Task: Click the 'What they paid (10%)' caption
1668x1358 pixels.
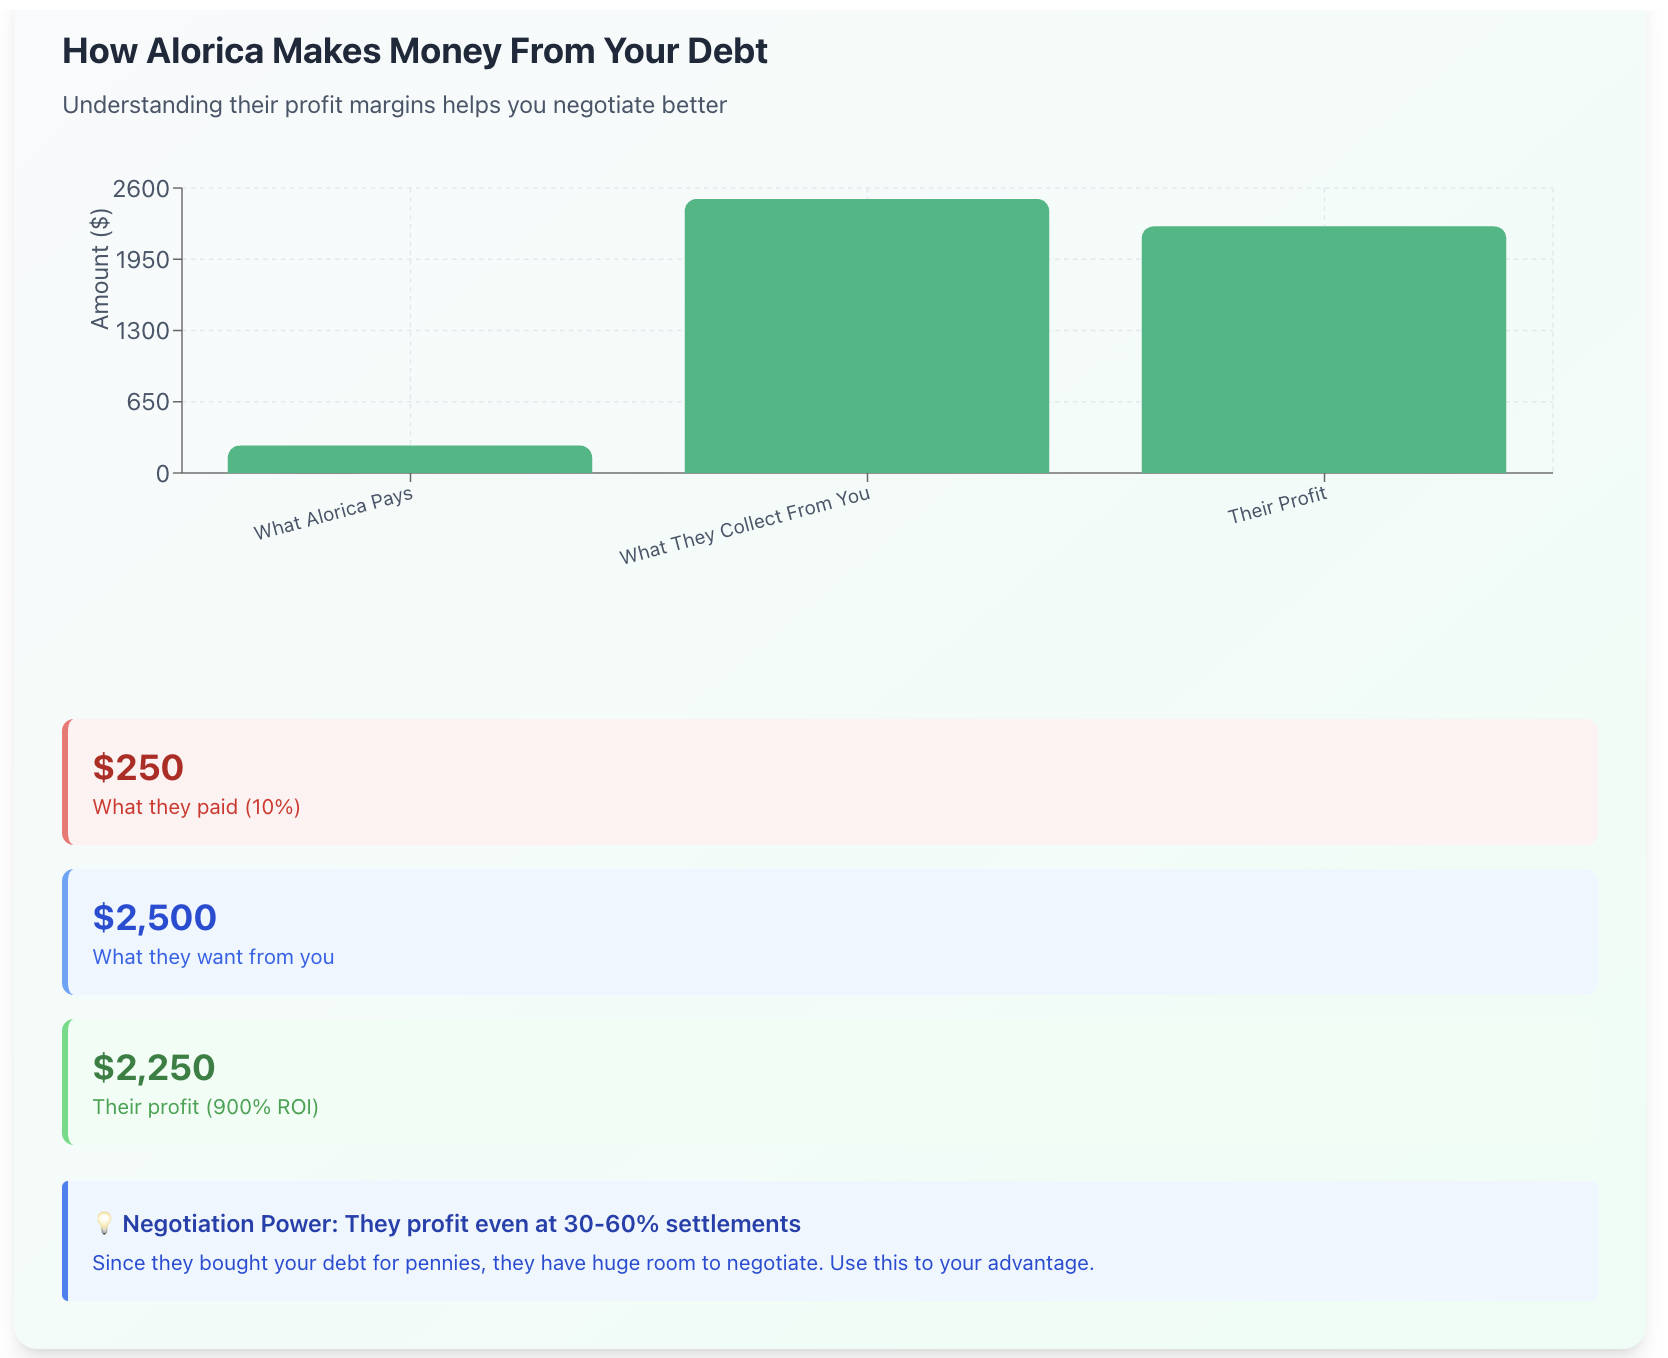Action: point(197,807)
